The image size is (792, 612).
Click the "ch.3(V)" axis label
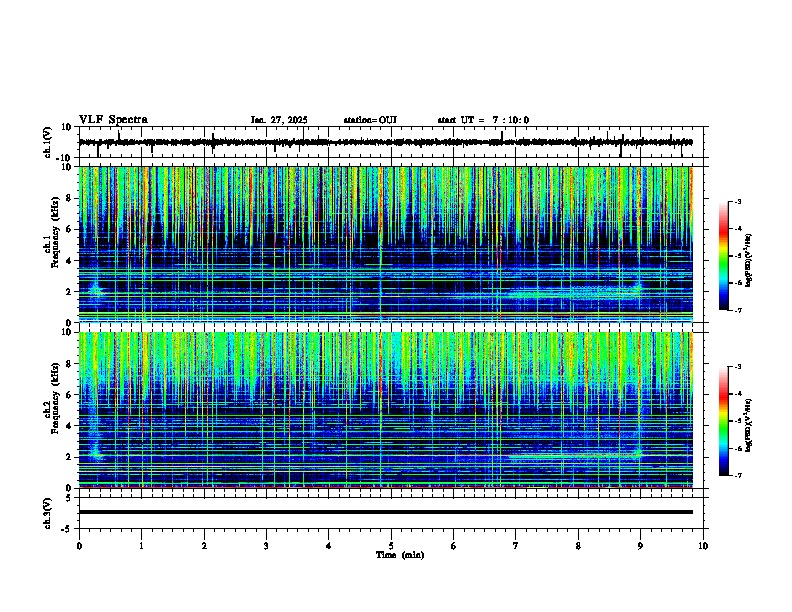coord(48,513)
